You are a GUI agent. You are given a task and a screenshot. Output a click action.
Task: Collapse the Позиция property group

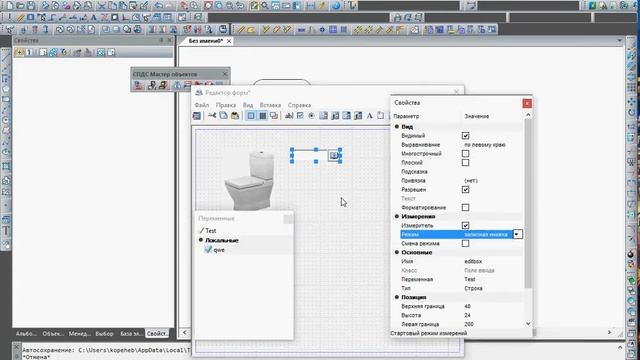click(x=397, y=297)
